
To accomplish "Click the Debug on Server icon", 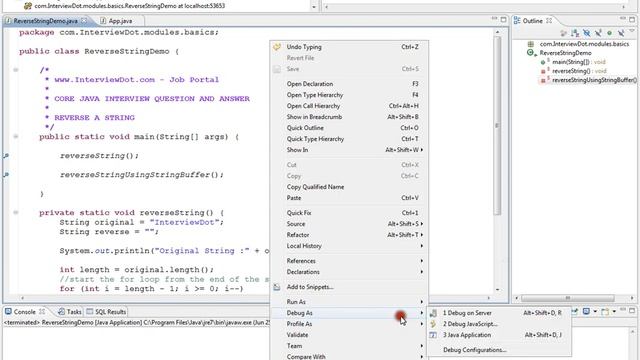I will 433,313.
